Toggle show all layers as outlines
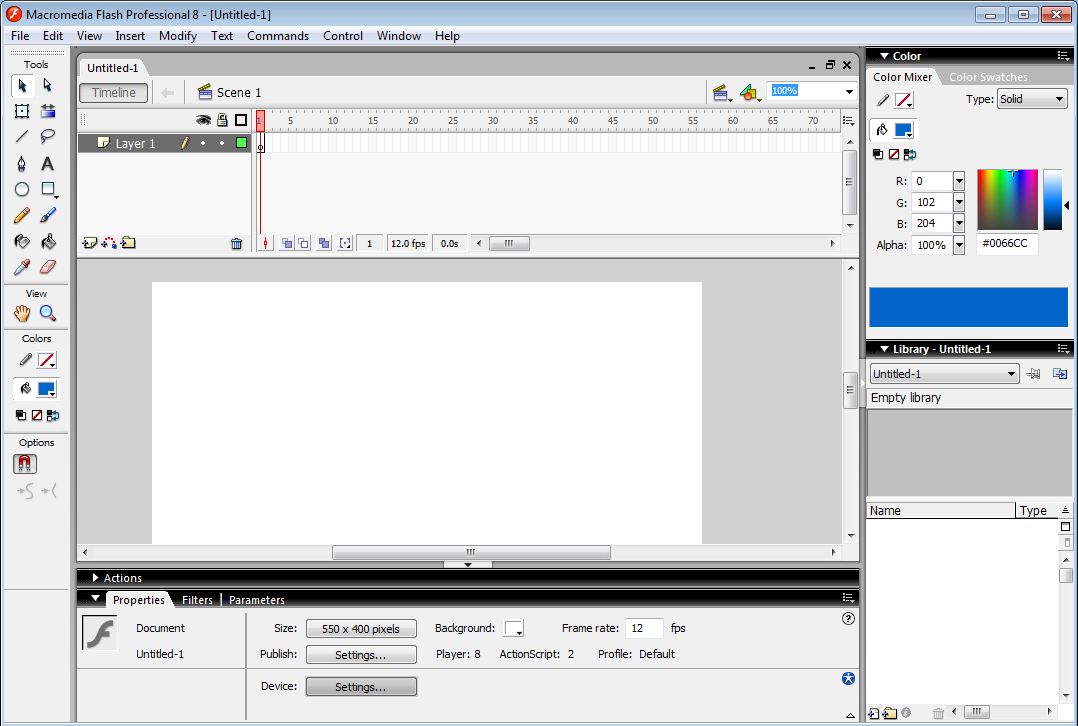1078x726 pixels. click(241, 120)
